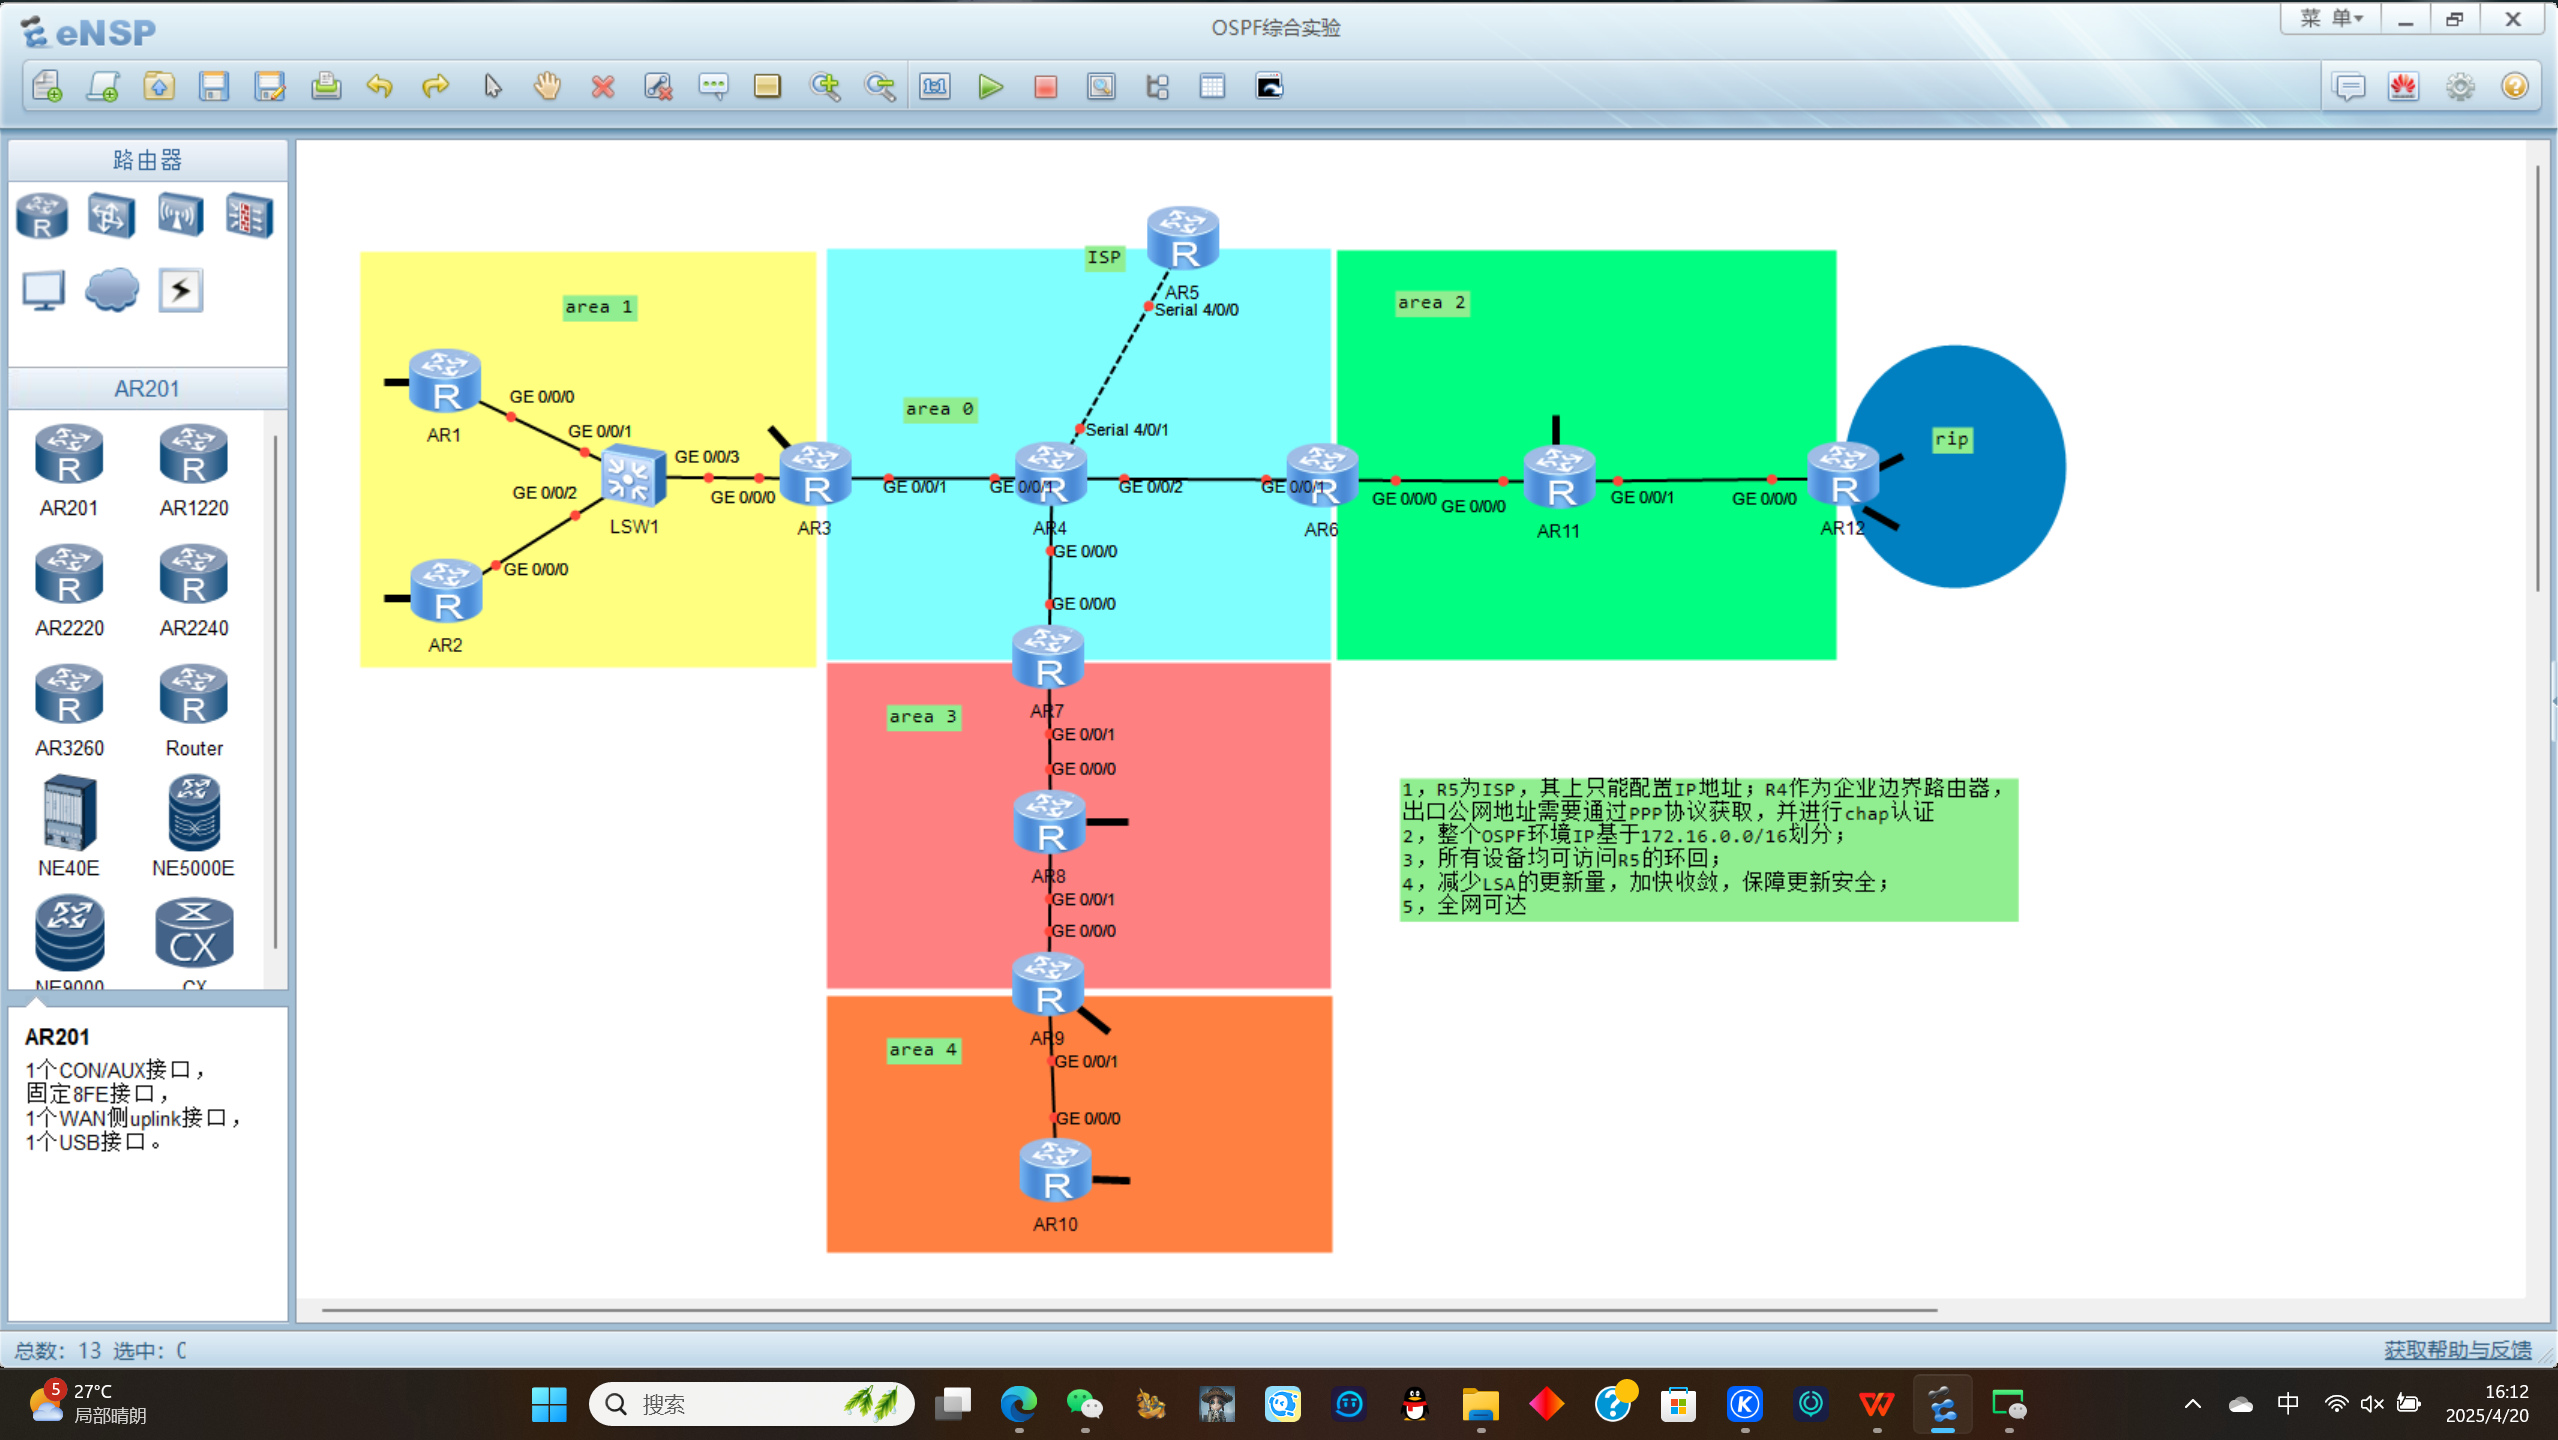Screen dimensions: 2558x1440
Task: Open the 菜单 dropdown menu
Action: 2331,19
